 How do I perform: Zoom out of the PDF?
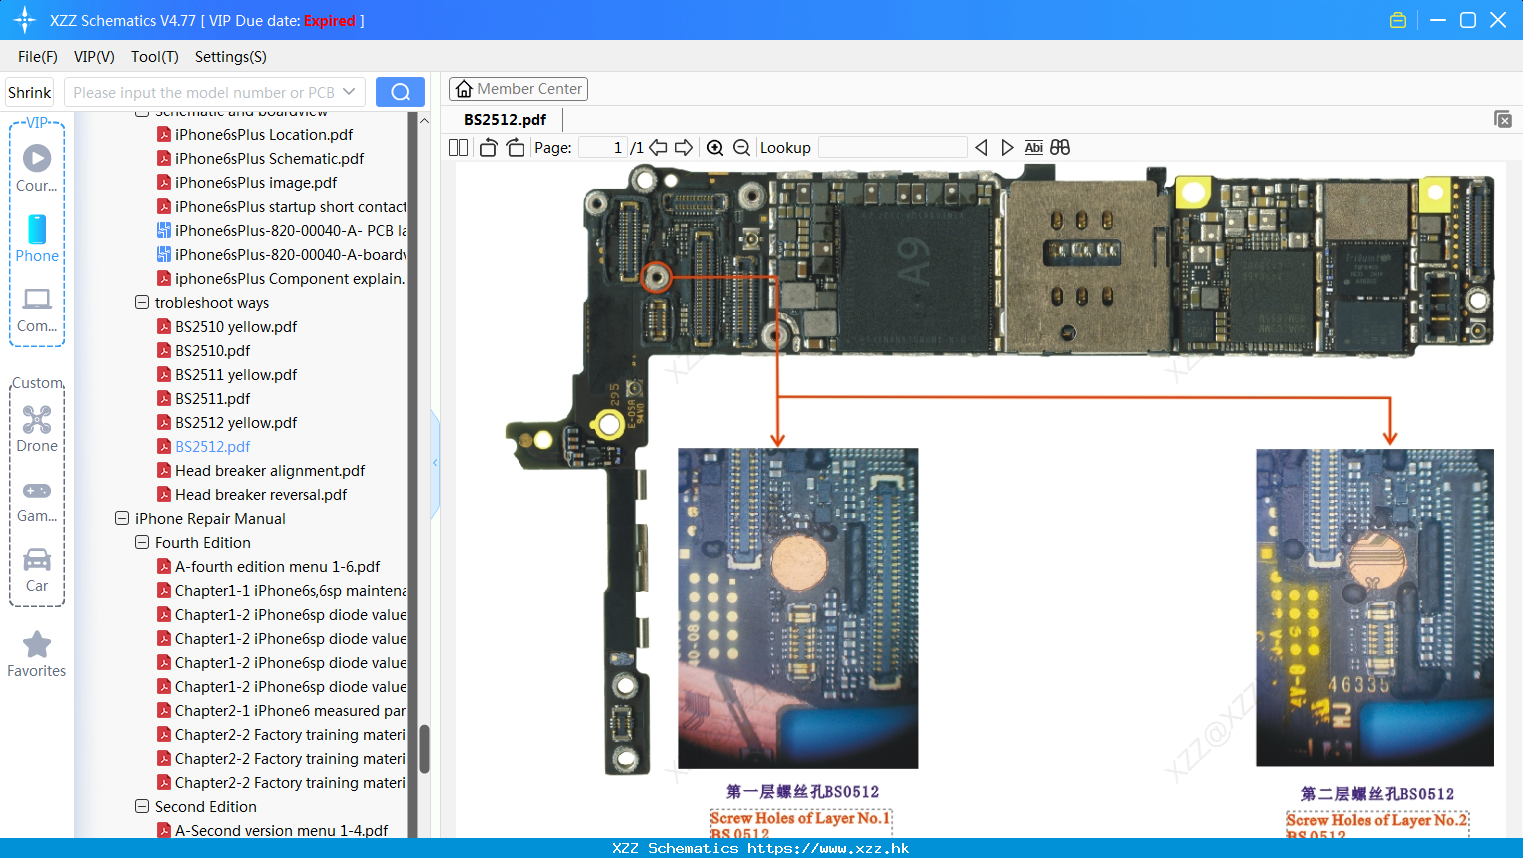point(741,148)
